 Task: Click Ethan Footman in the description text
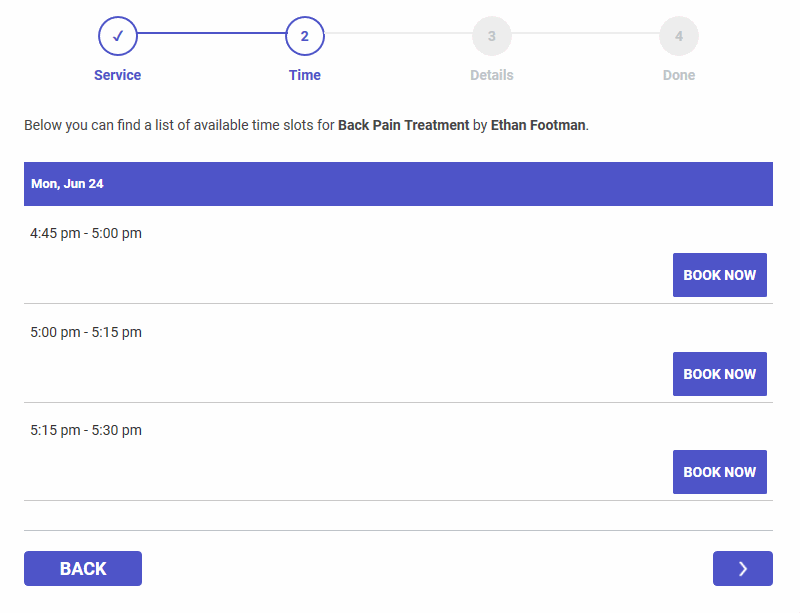coord(537,125)
